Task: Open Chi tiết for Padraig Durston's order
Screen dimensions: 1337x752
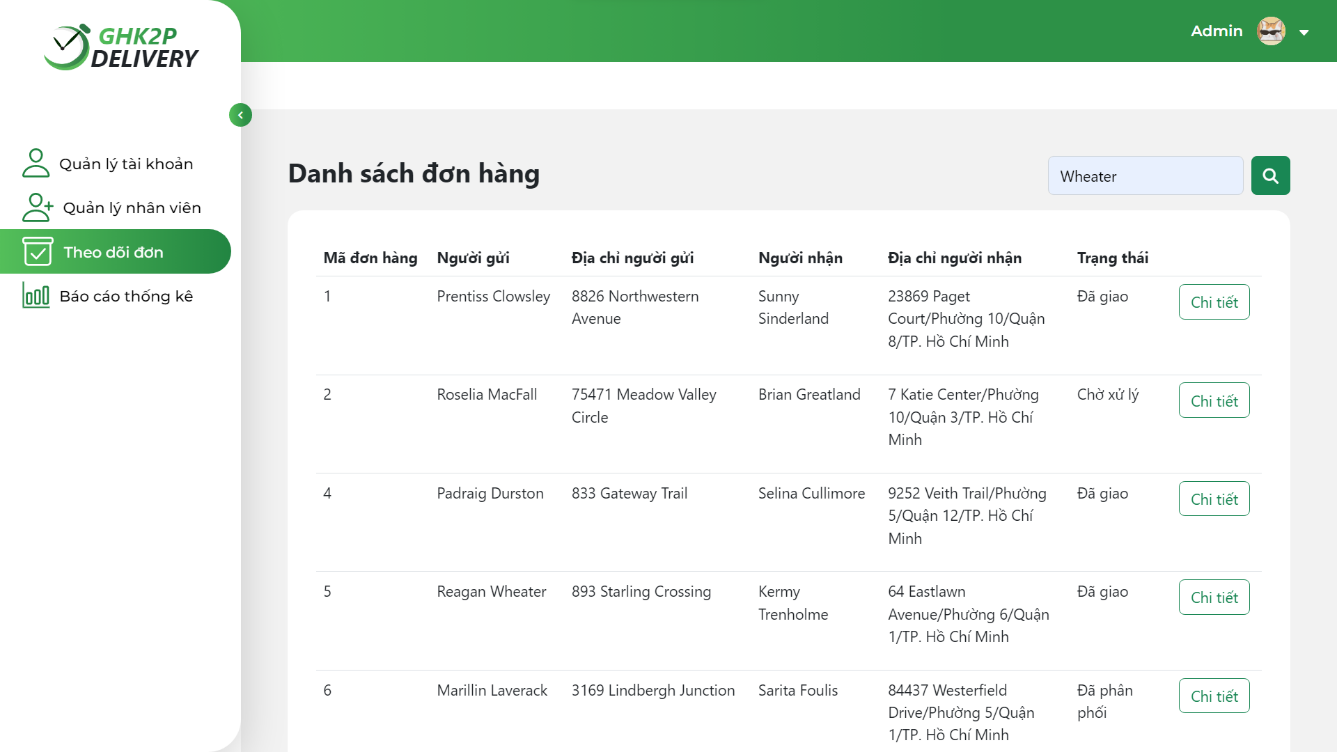Action: tap(1214, 498)
